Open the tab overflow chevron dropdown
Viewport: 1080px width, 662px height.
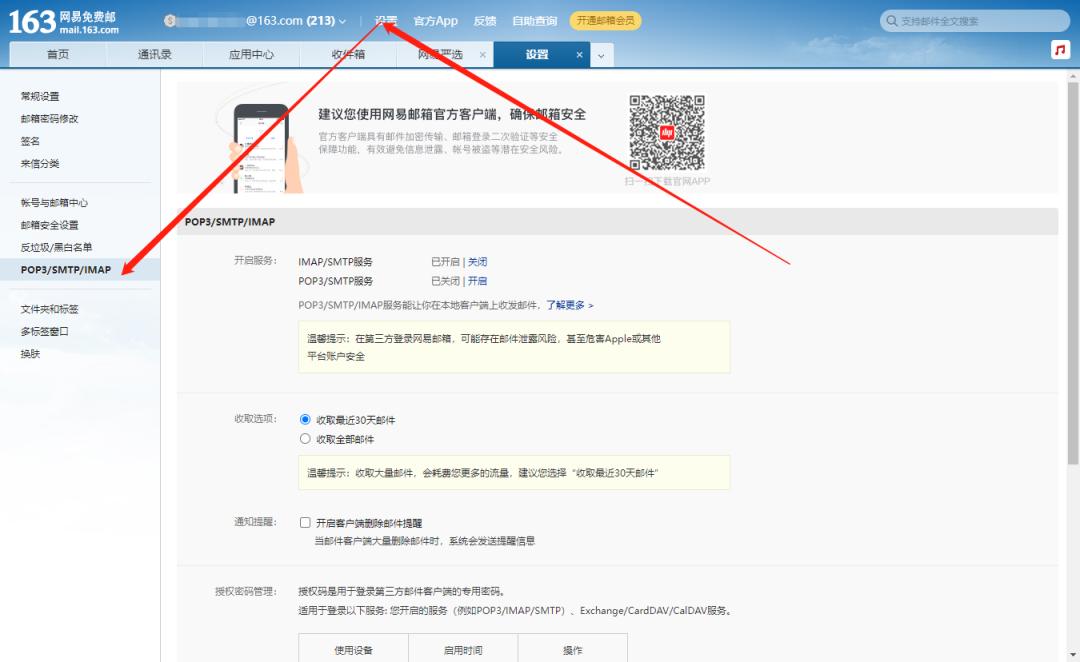[600, 55]
